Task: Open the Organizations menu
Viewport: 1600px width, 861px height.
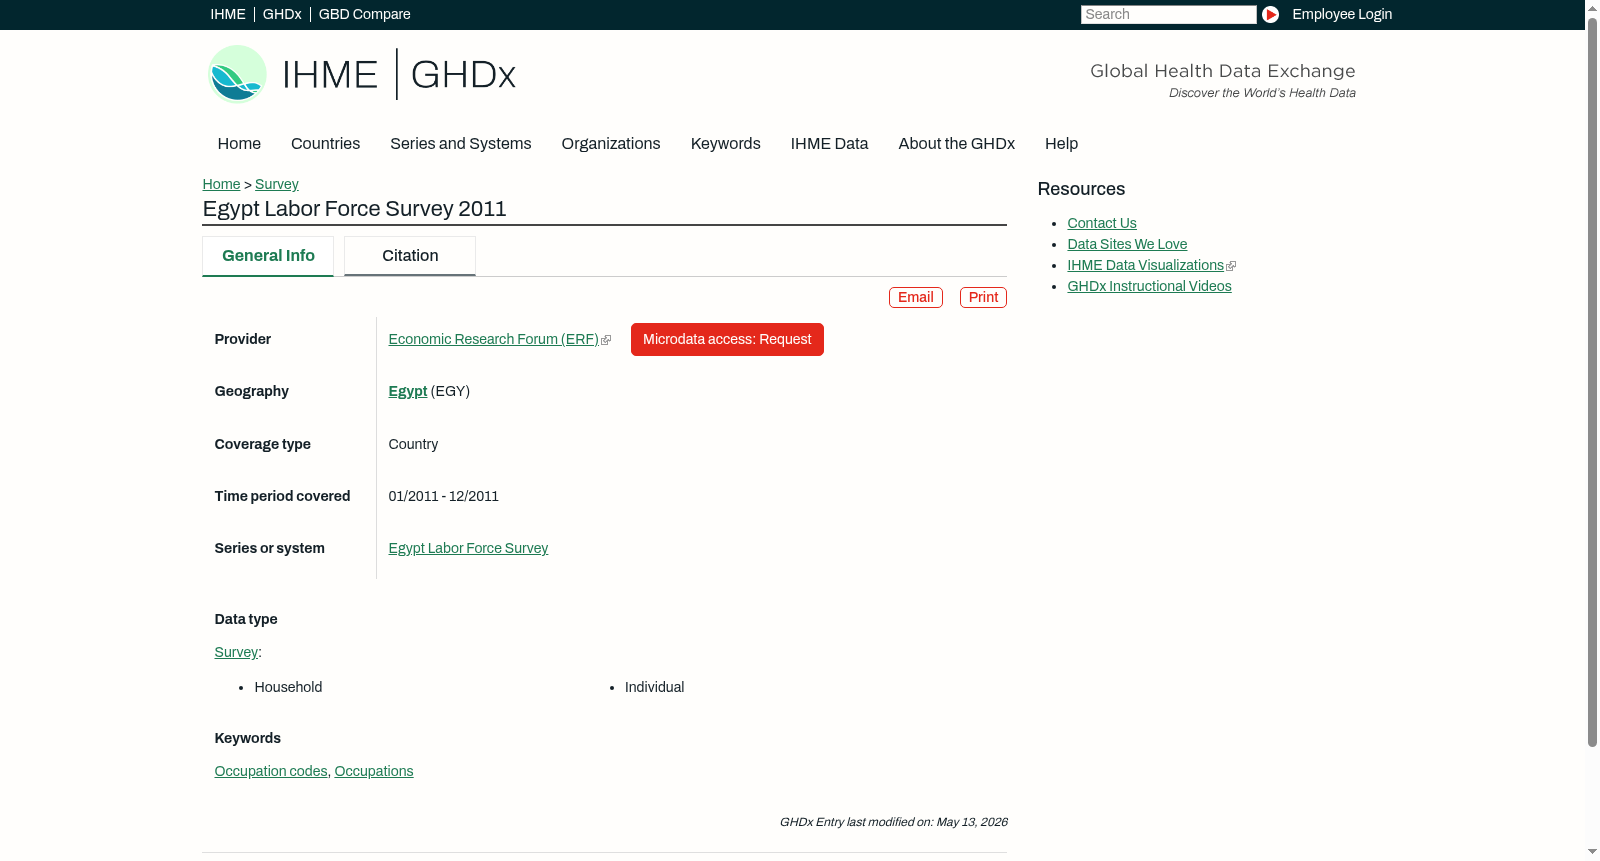Action: 611,143
